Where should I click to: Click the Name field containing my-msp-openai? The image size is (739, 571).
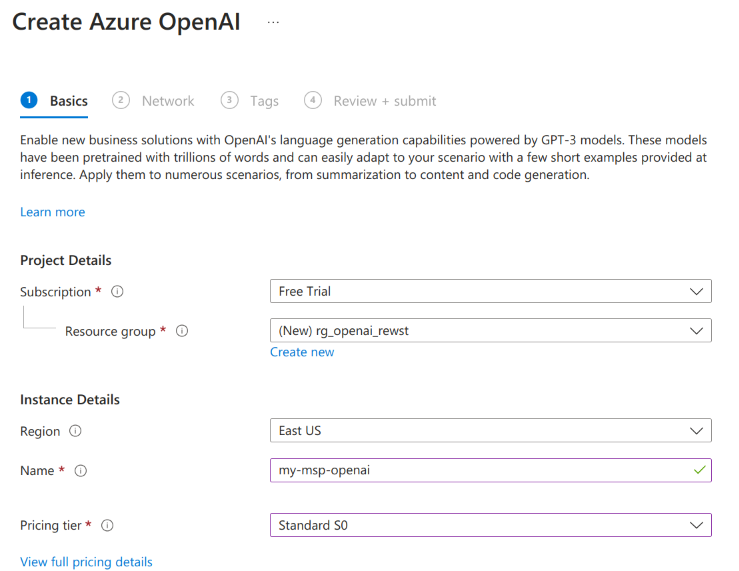tap(480, 470)
